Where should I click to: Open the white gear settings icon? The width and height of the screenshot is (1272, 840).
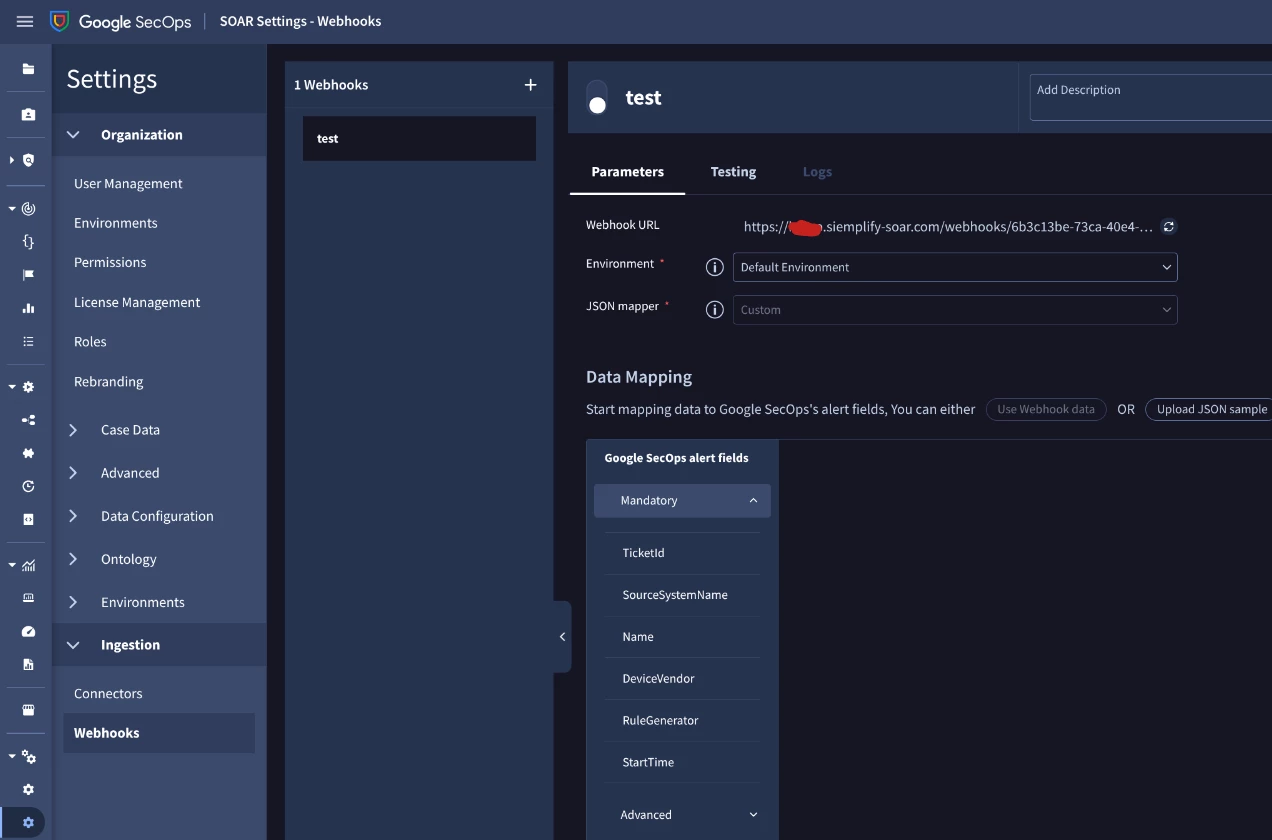(x=28, y=790)
